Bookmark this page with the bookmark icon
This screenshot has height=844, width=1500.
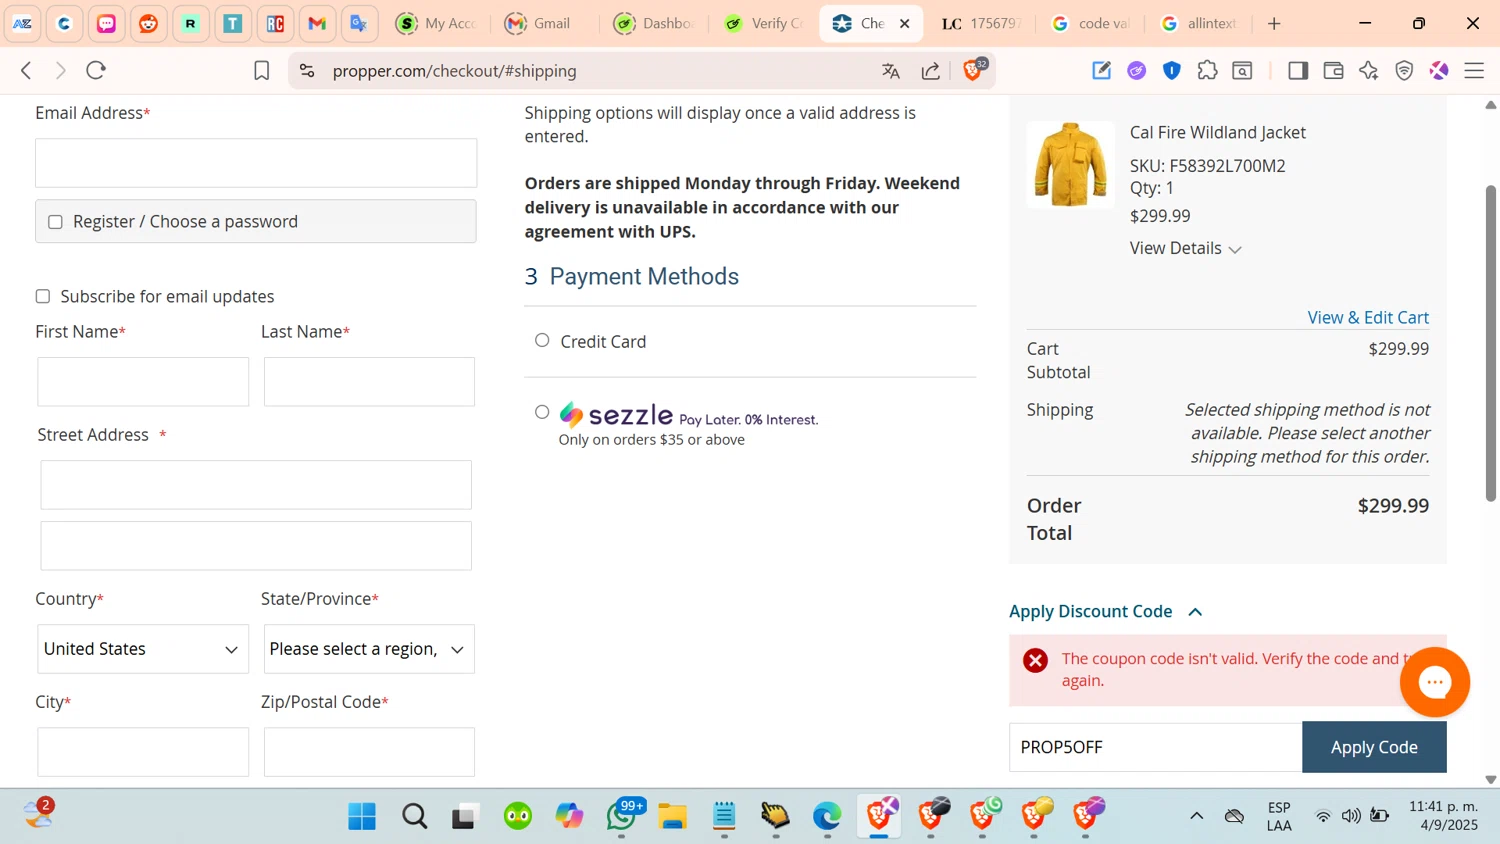[261, 71]
